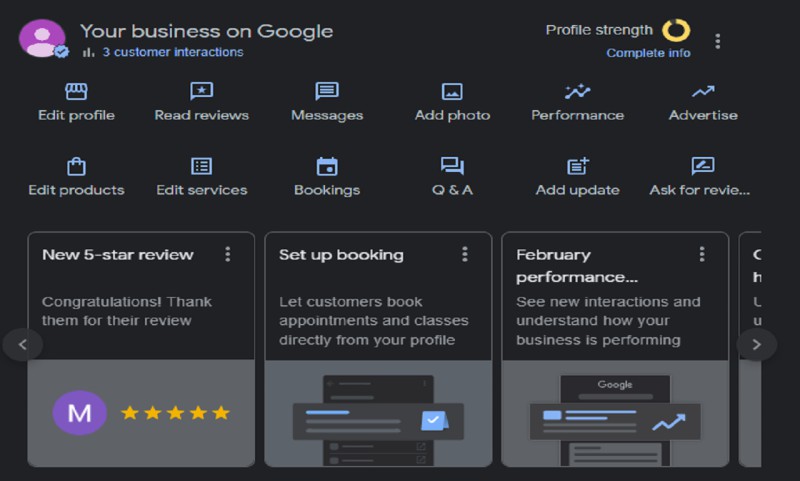Screen dimensions: 800x481
Task: Open the Q & A icon
Action: click(452, 166)
